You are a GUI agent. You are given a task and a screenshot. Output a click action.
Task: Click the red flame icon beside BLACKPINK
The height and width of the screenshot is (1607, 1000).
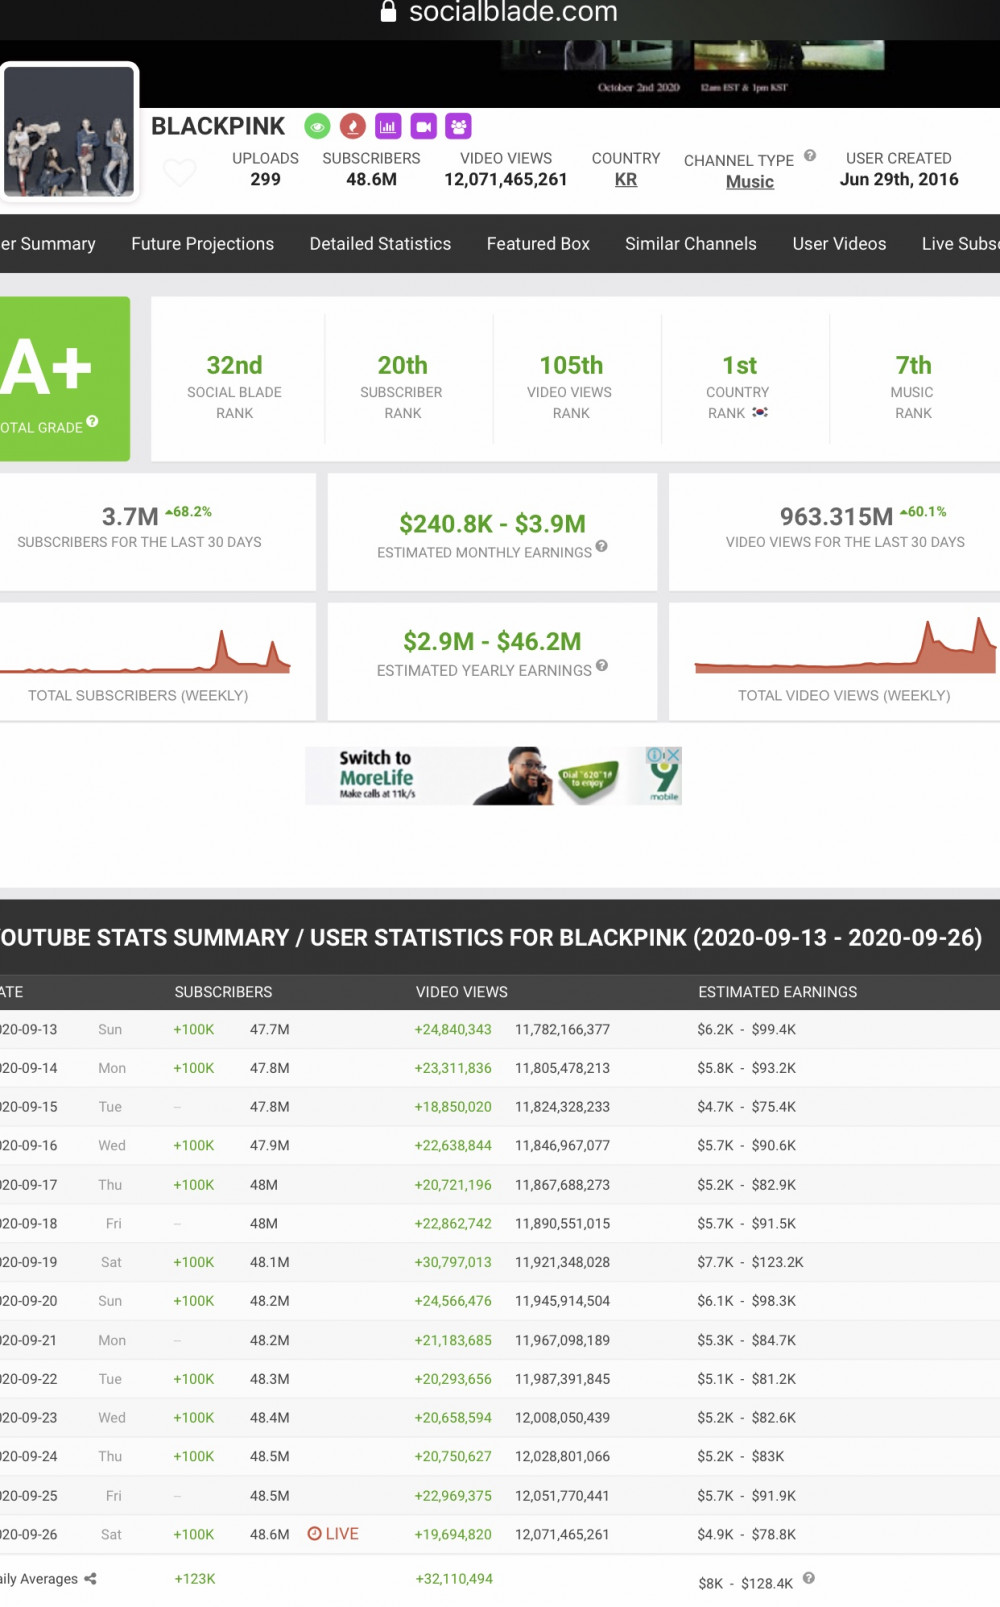point(353,126)
